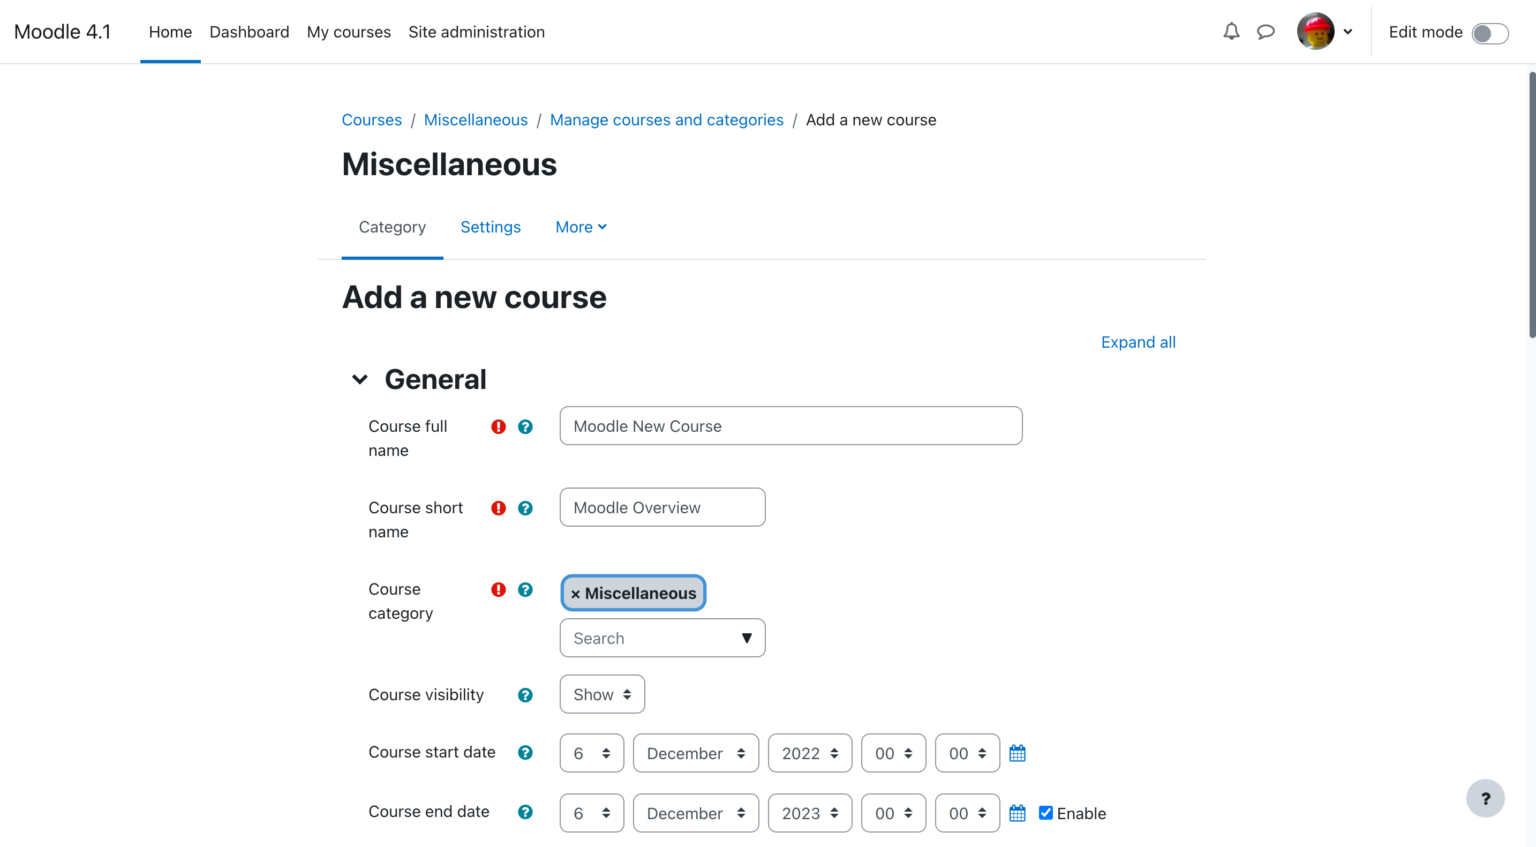Viewport: 1536px width, 847px height.
Task: Change December in the start date month dropdown
Action: (695, 753)
